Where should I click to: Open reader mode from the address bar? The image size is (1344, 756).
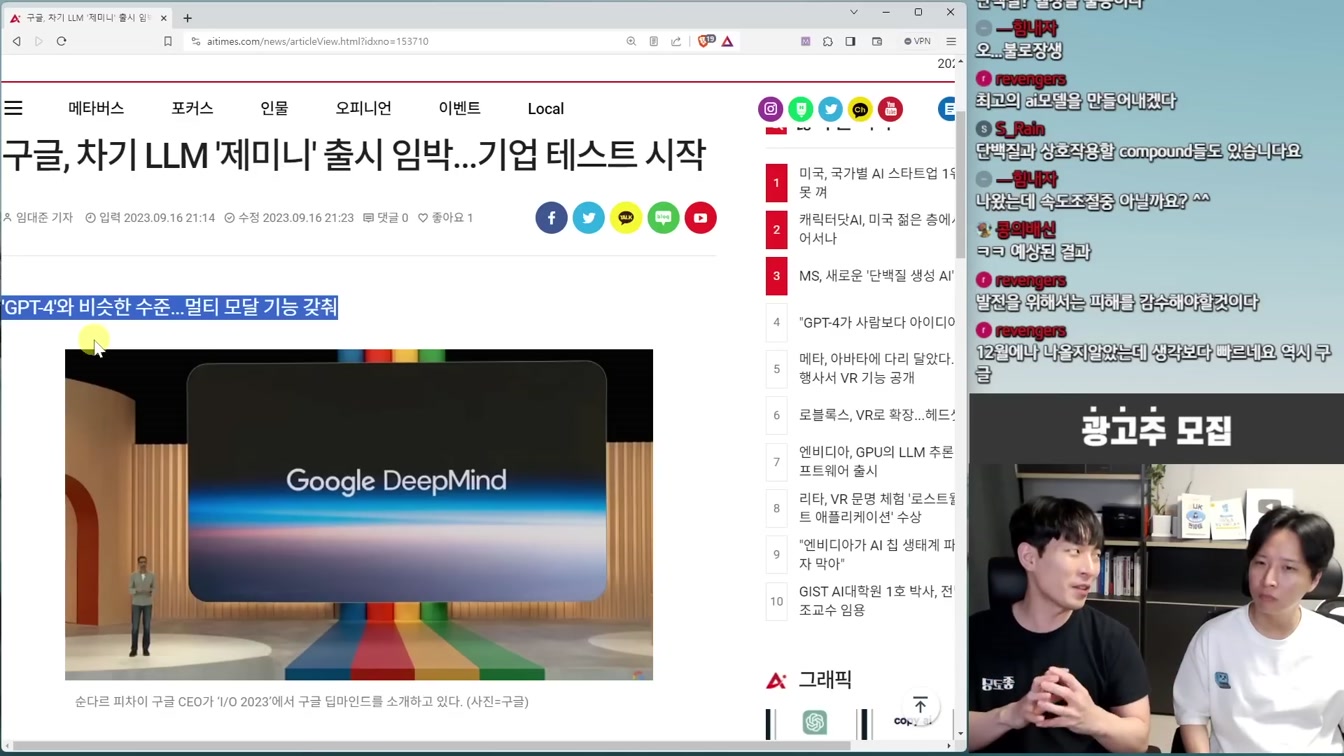[653, 42]
